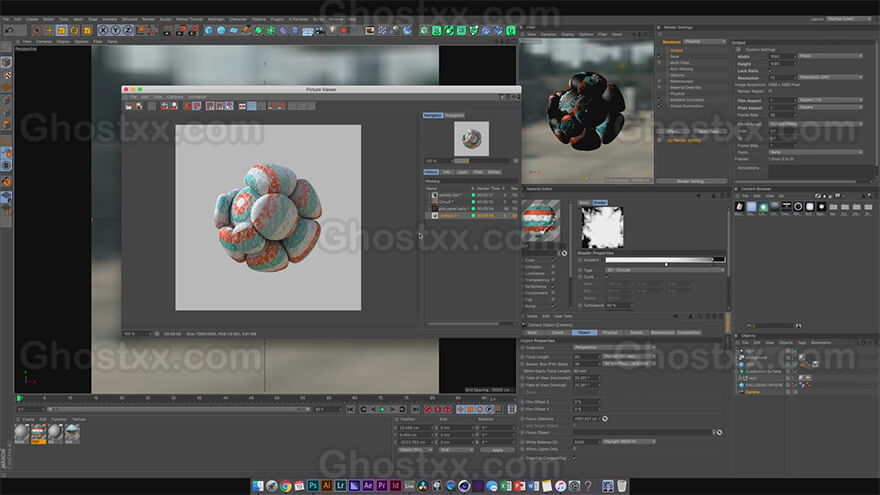This screenshot has width=880, height=495.
Task: Select Global Illumination in Render Settings
Action: 686,106
